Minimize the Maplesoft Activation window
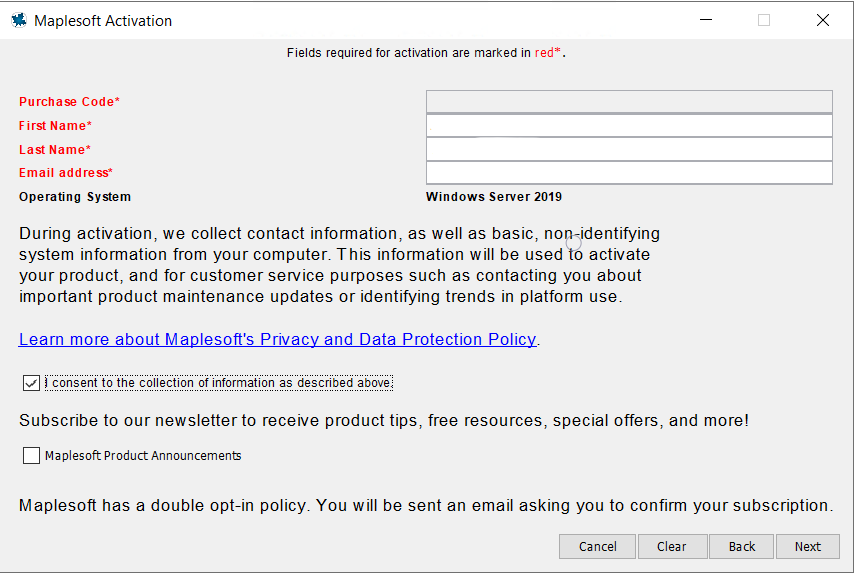Image resolution: width=858 pixels, height=576 pixels. click(x=706, y=20)
